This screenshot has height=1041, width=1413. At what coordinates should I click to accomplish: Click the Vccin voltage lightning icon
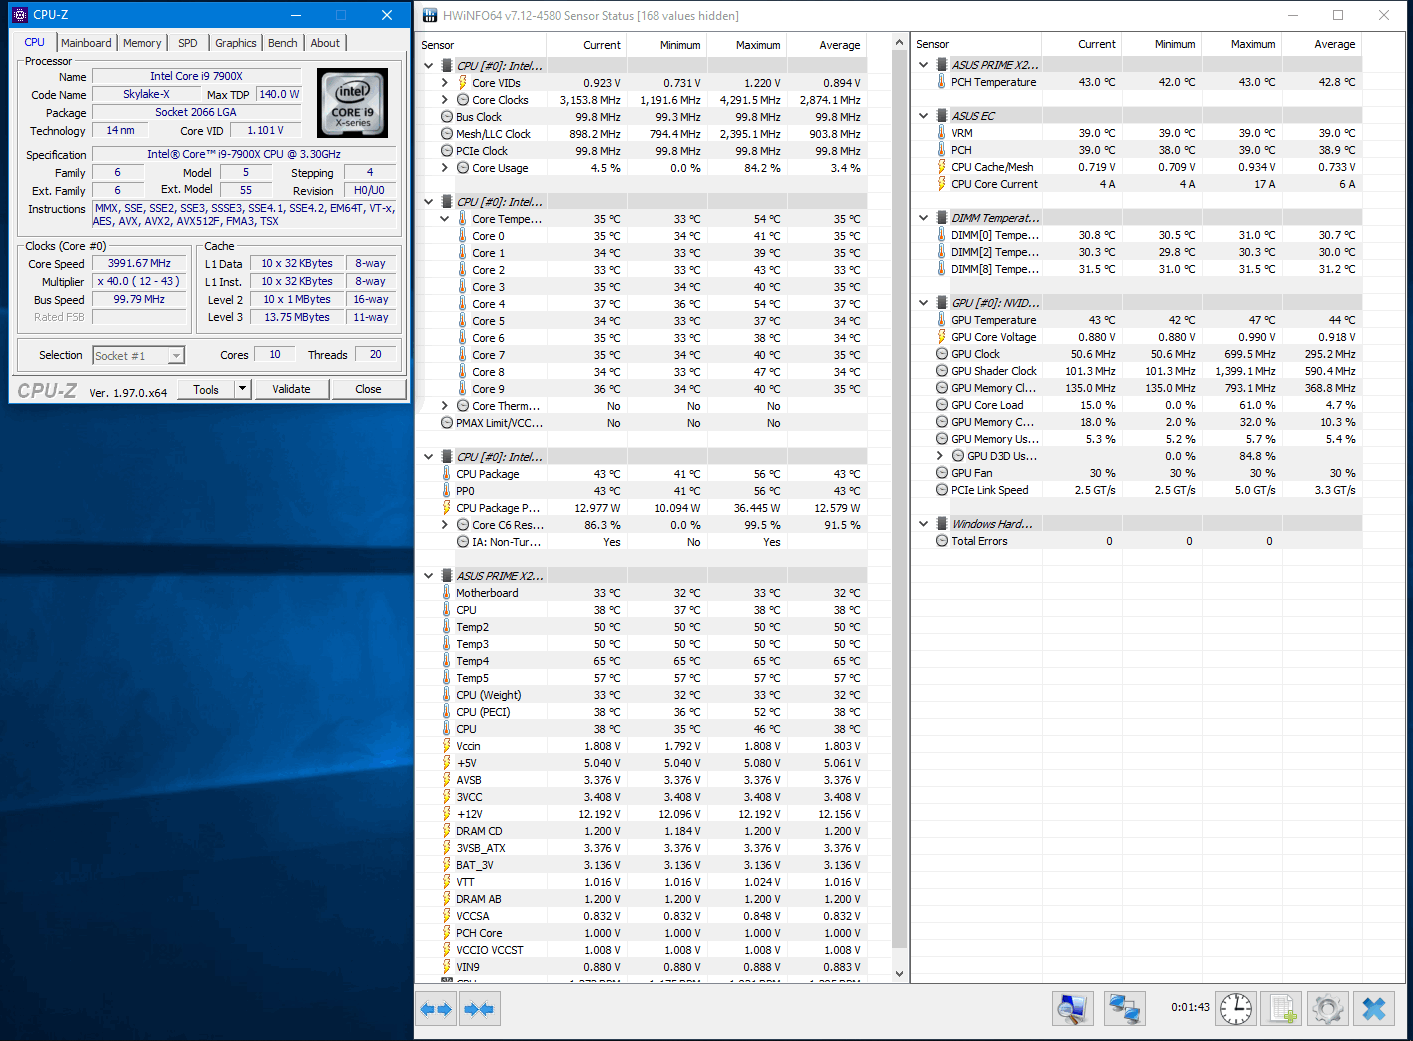447,746
